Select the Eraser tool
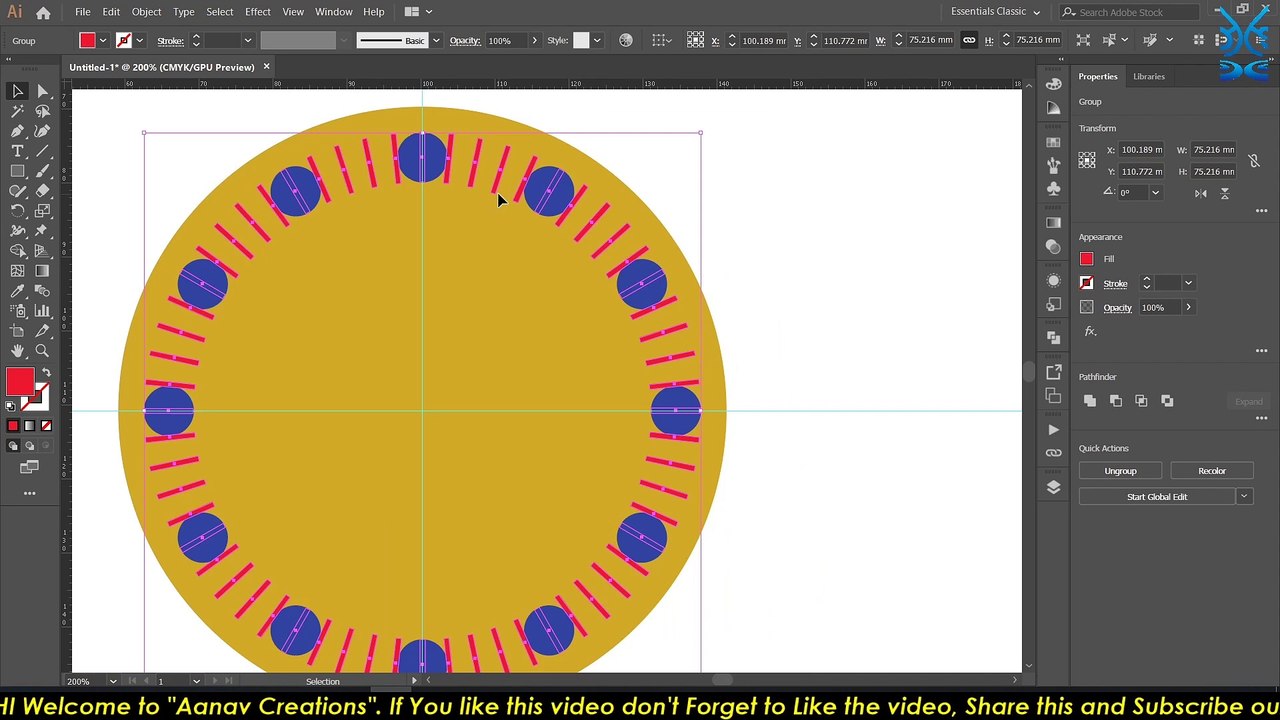This screenshot has height=720, width=1280. pos(42,191)
